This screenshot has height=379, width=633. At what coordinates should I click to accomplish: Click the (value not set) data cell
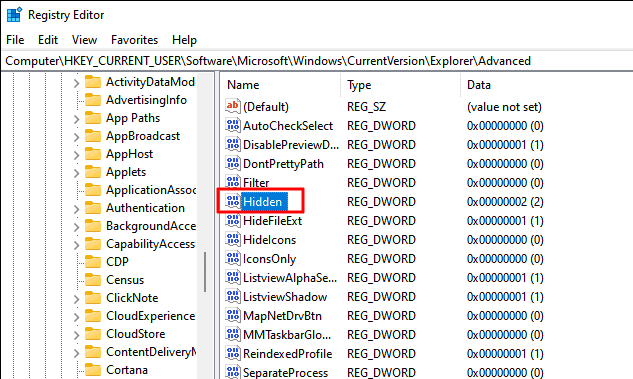coord(504,107)
